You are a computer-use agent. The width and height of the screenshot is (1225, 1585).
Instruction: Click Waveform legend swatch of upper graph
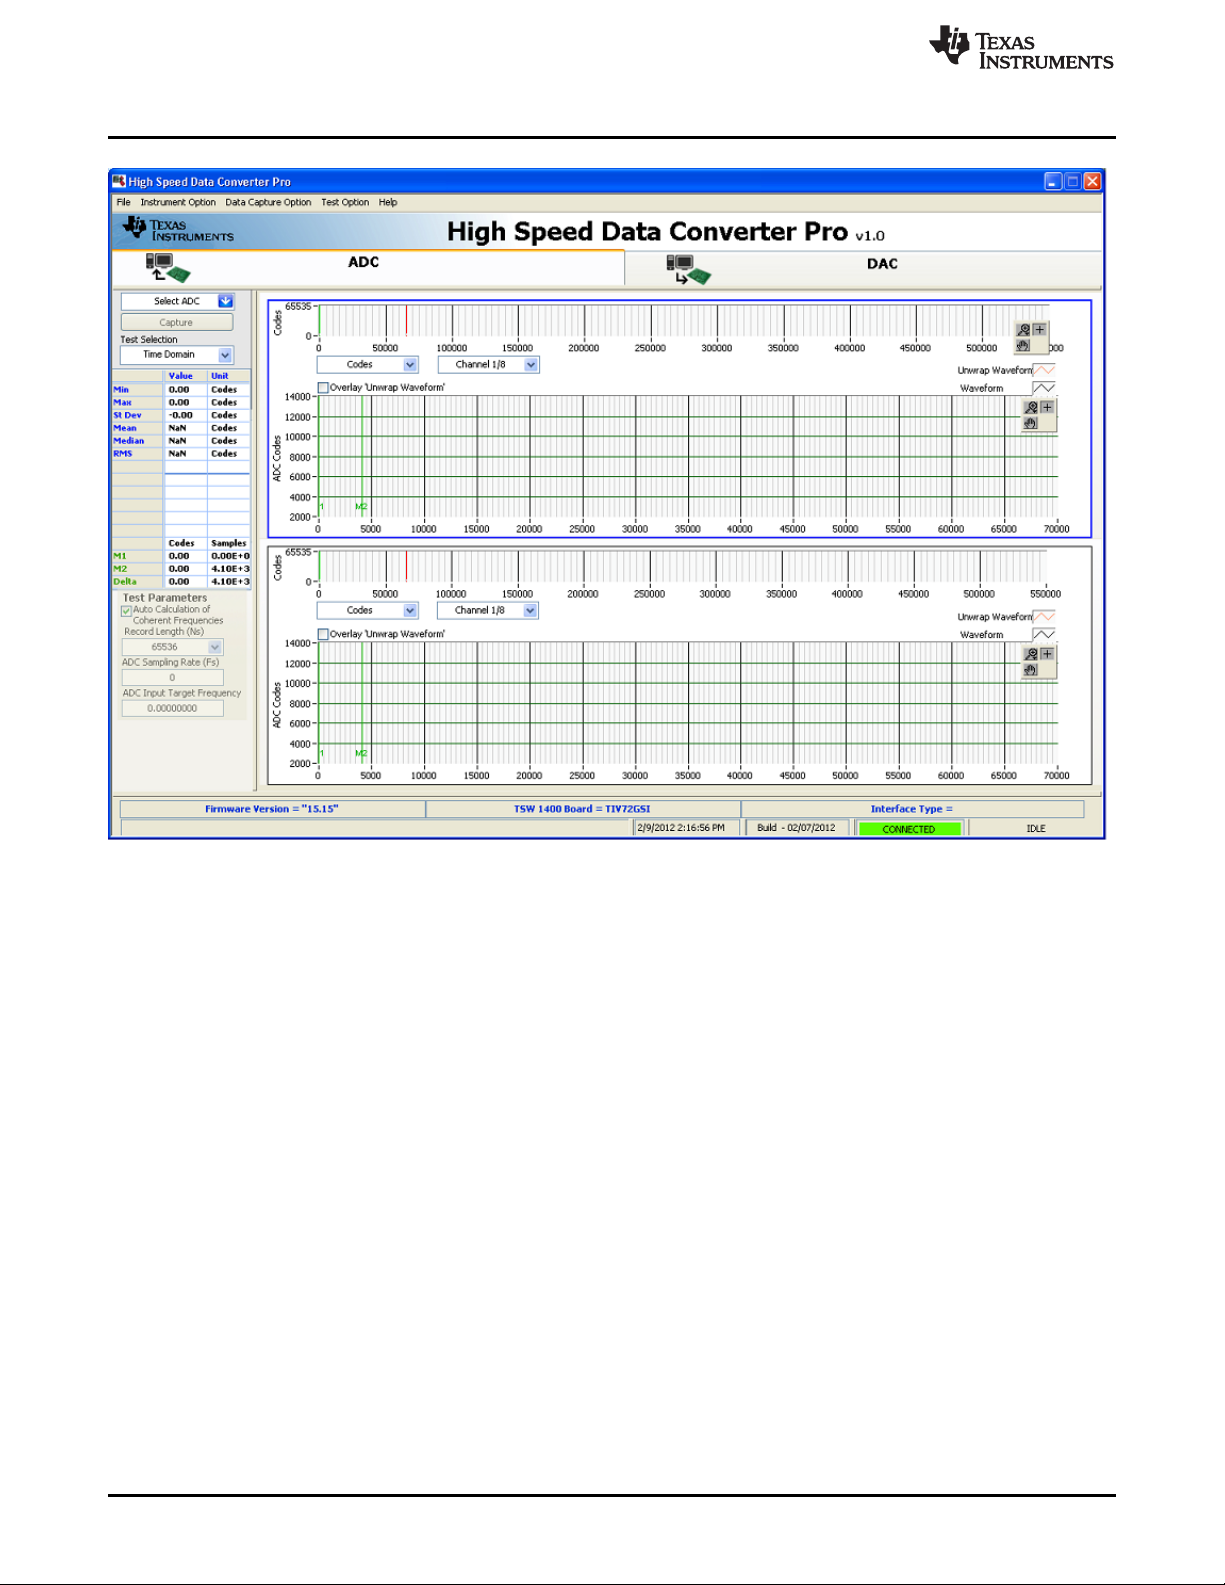tap(1044, 388)
